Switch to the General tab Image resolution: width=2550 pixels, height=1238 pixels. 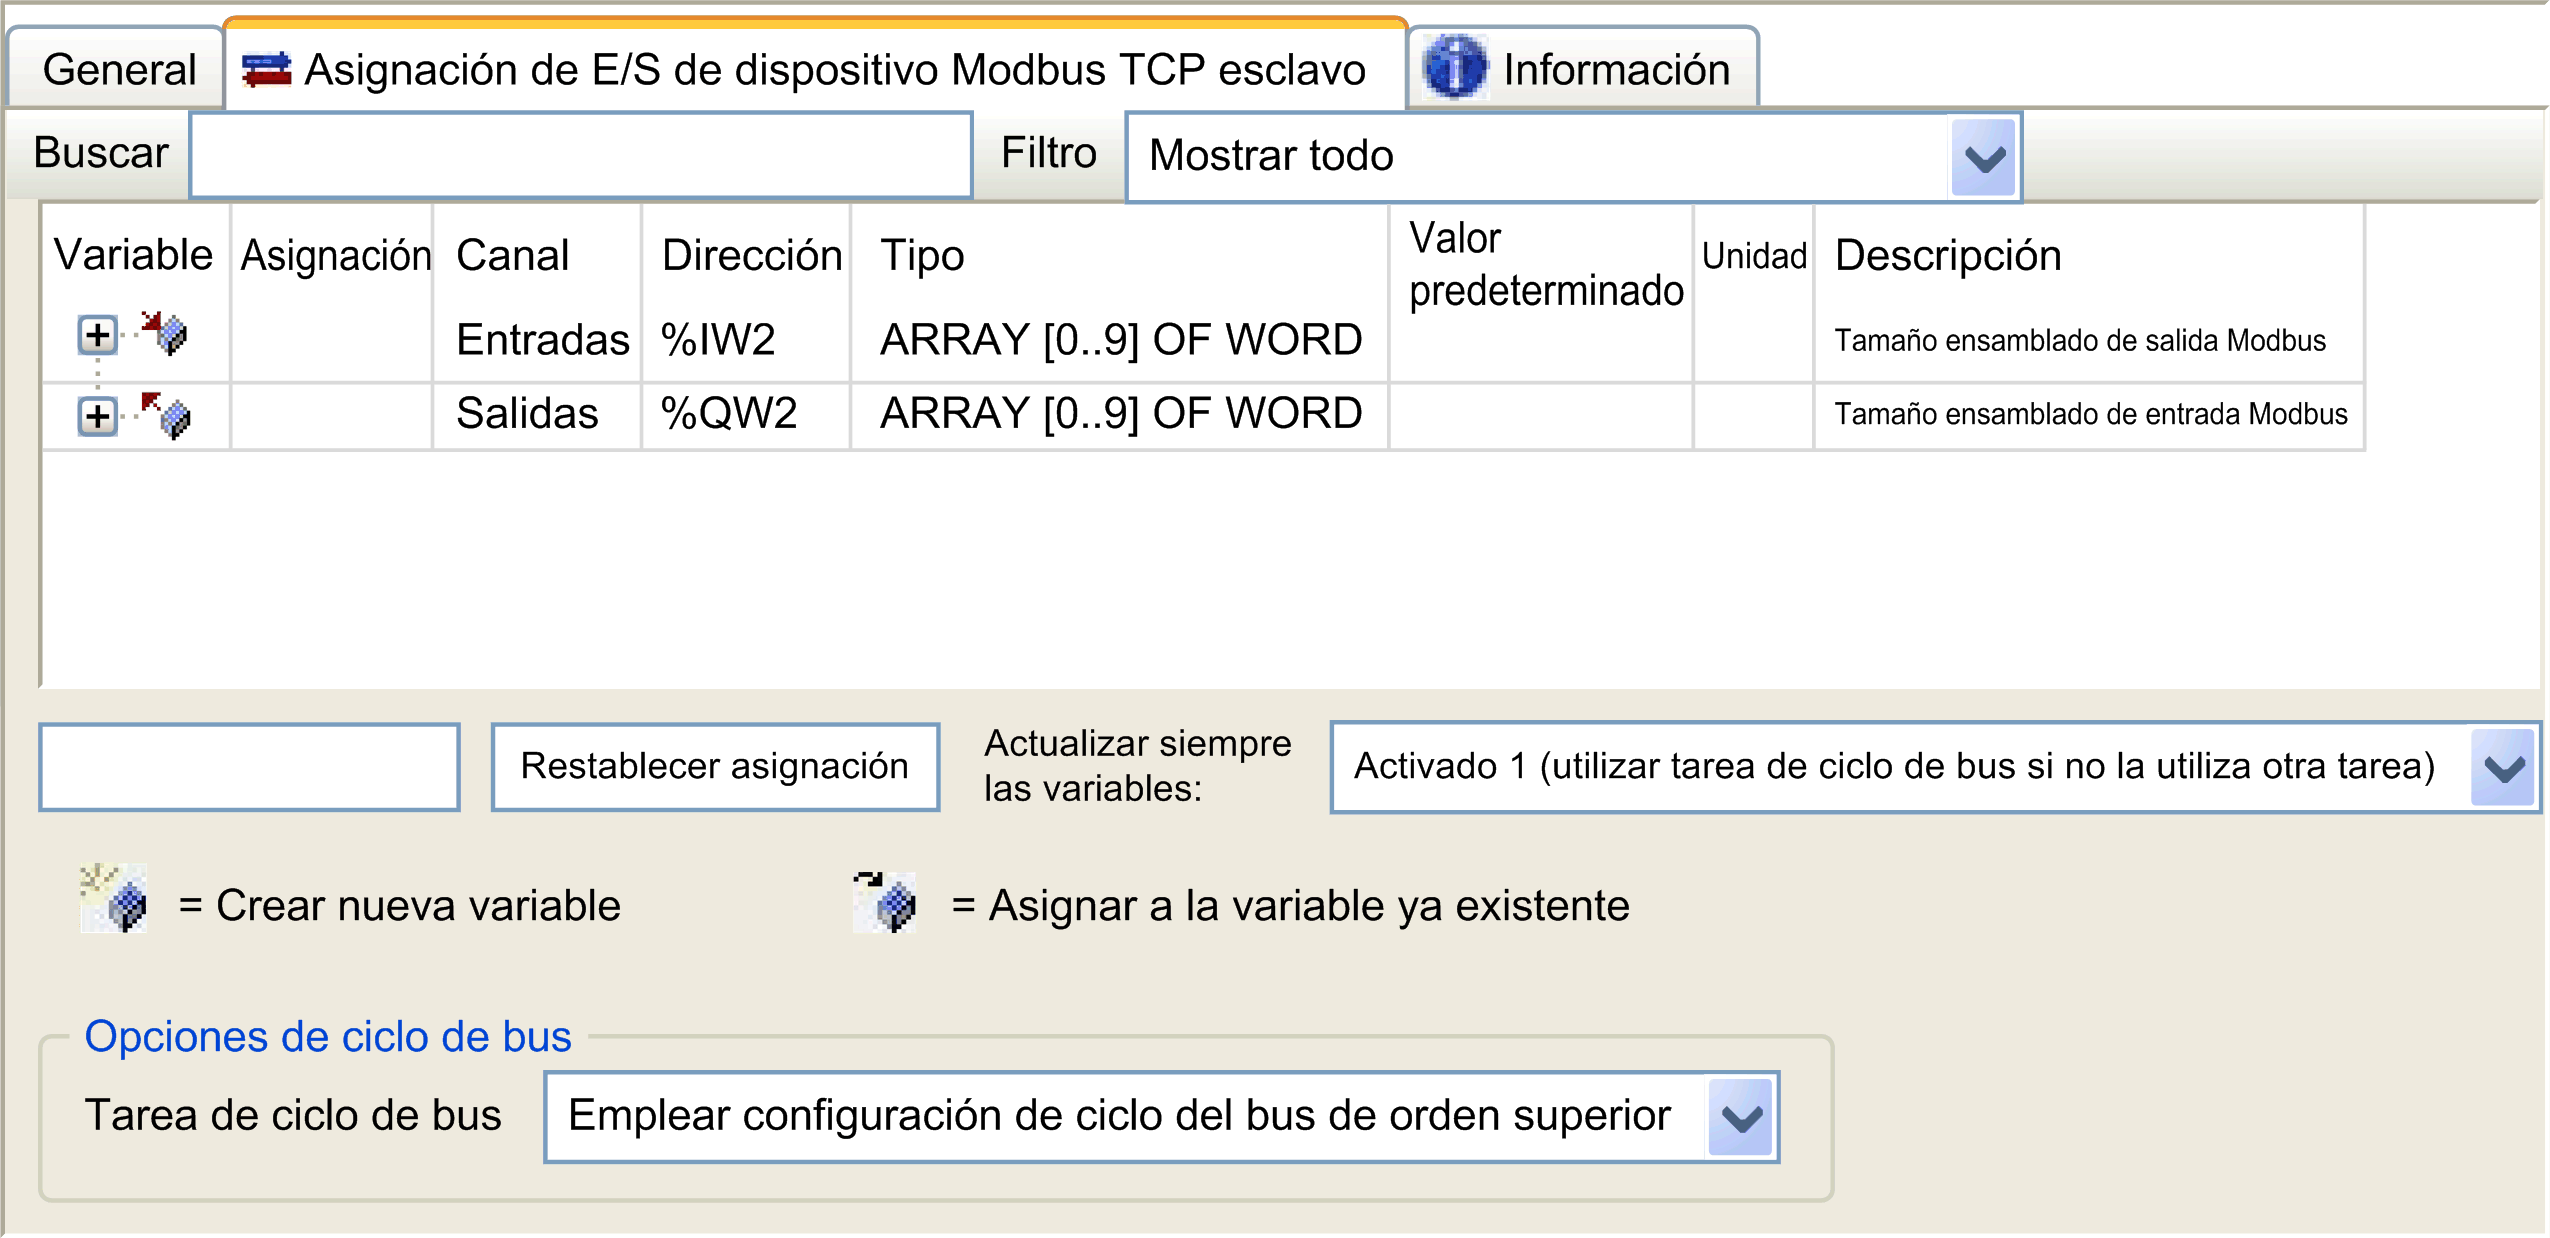[118, 70]
